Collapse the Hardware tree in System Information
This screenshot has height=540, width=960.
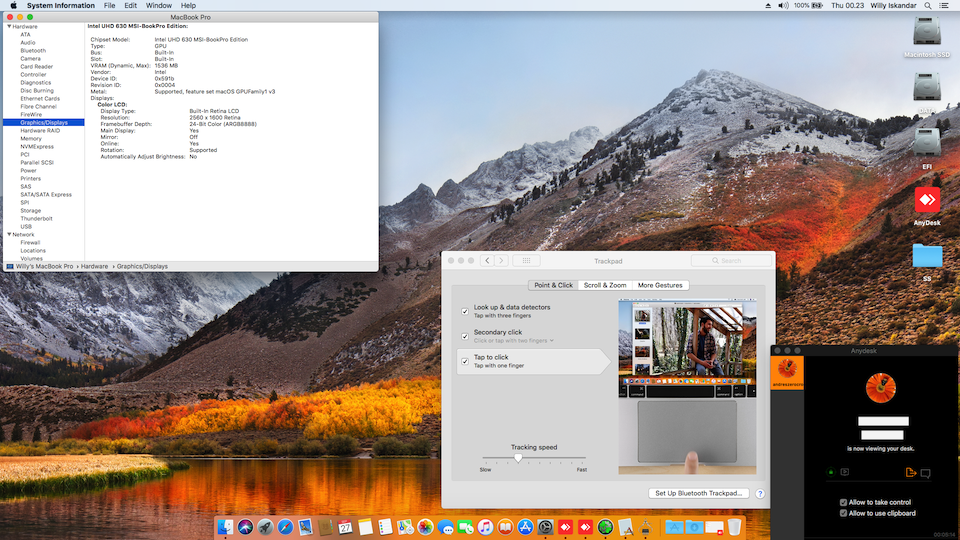[x=8, y=26]
